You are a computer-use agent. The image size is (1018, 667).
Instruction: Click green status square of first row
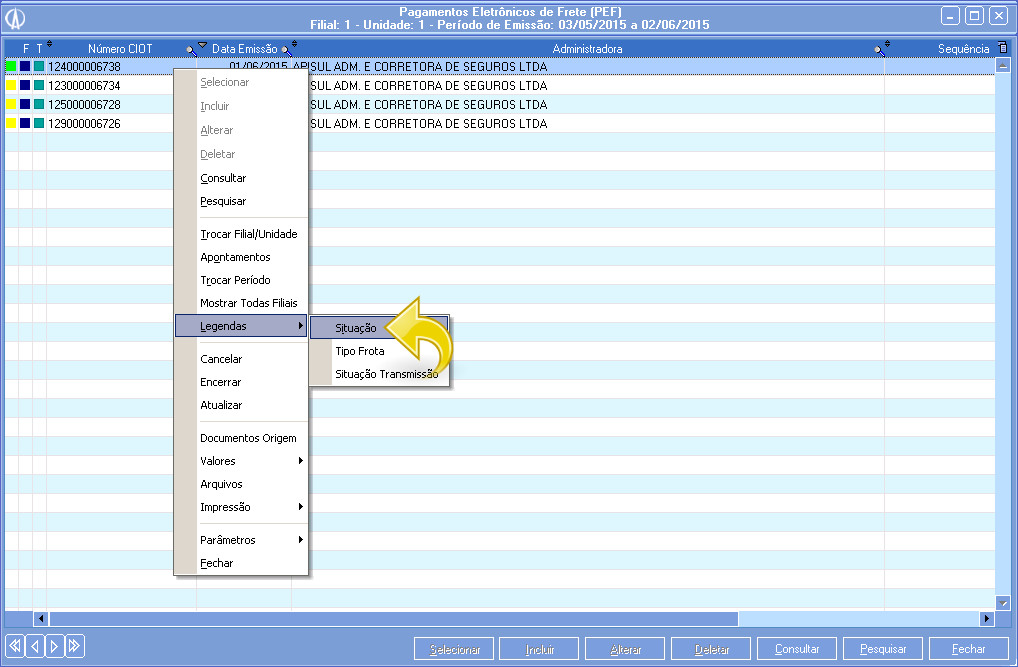tap(11, 67)
